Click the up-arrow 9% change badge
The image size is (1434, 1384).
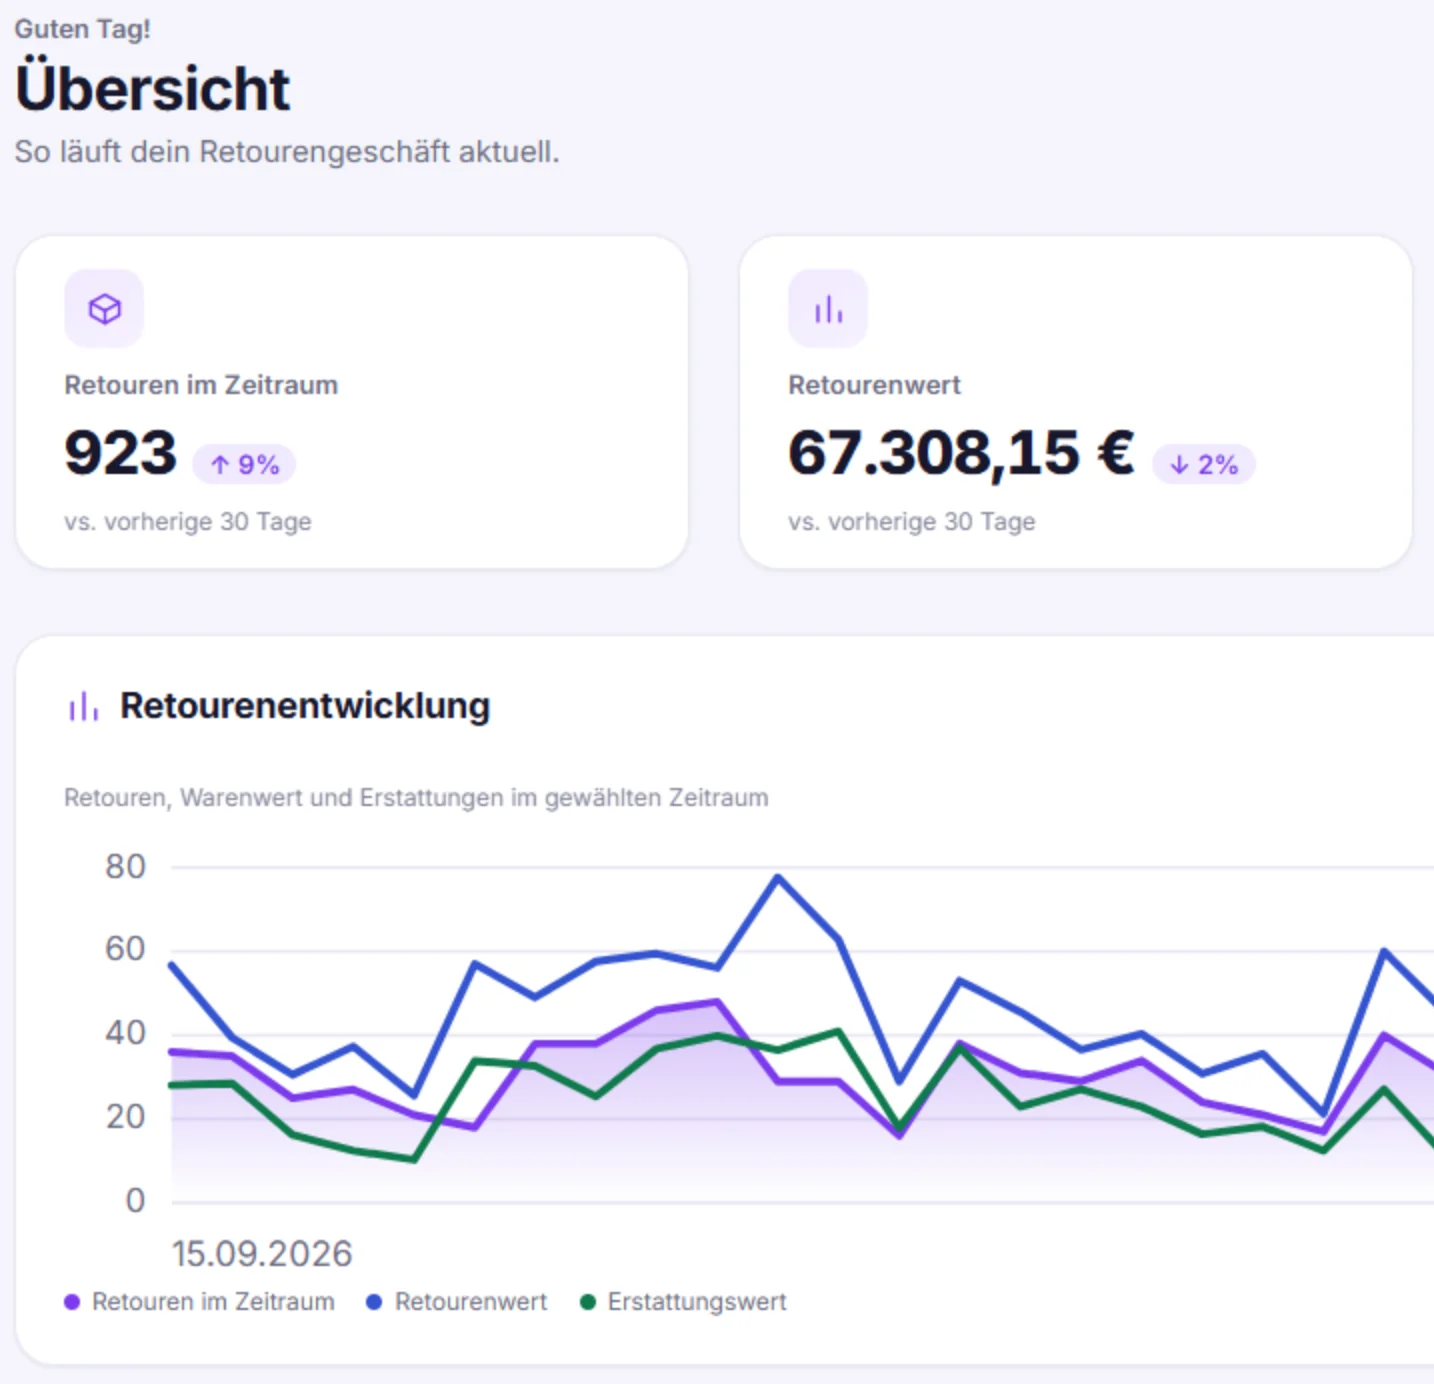tap(244, 464)
